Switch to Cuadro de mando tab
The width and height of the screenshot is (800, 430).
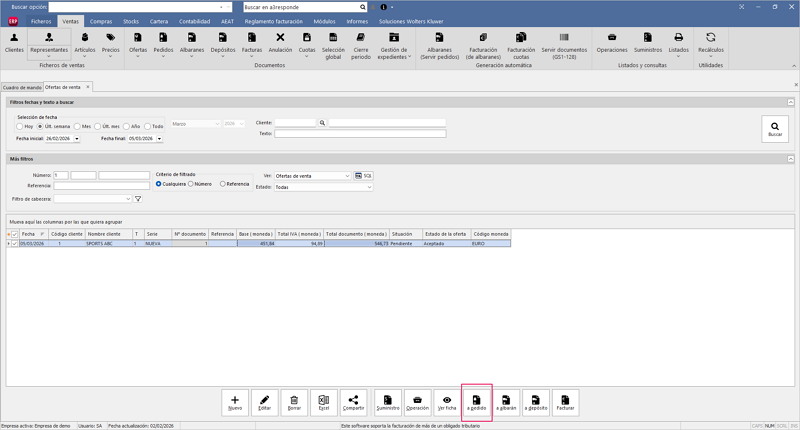(x=22, y=88)
